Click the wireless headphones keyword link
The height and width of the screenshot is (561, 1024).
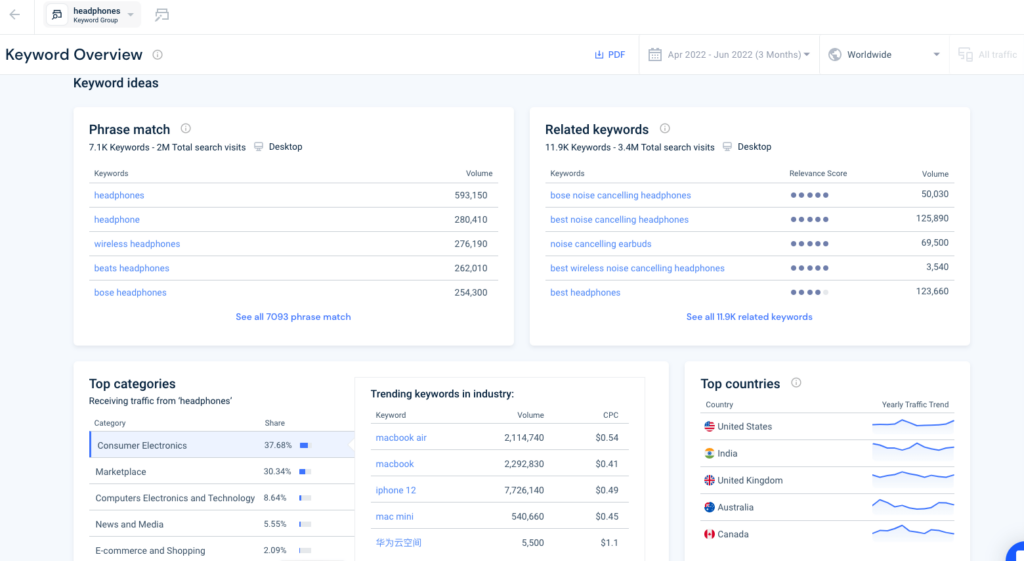137,244
